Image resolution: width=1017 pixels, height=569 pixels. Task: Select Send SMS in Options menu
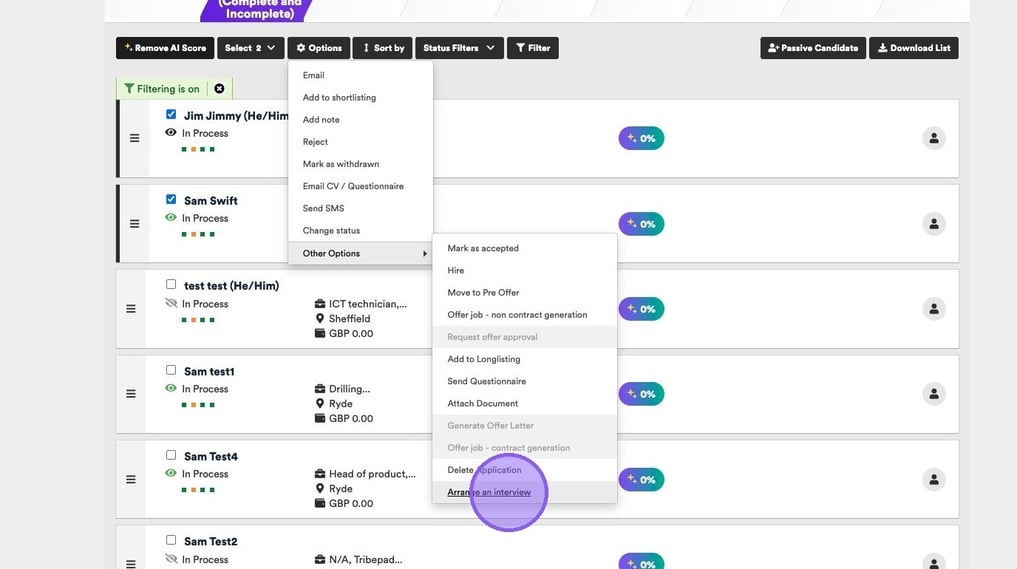(323, 208)
